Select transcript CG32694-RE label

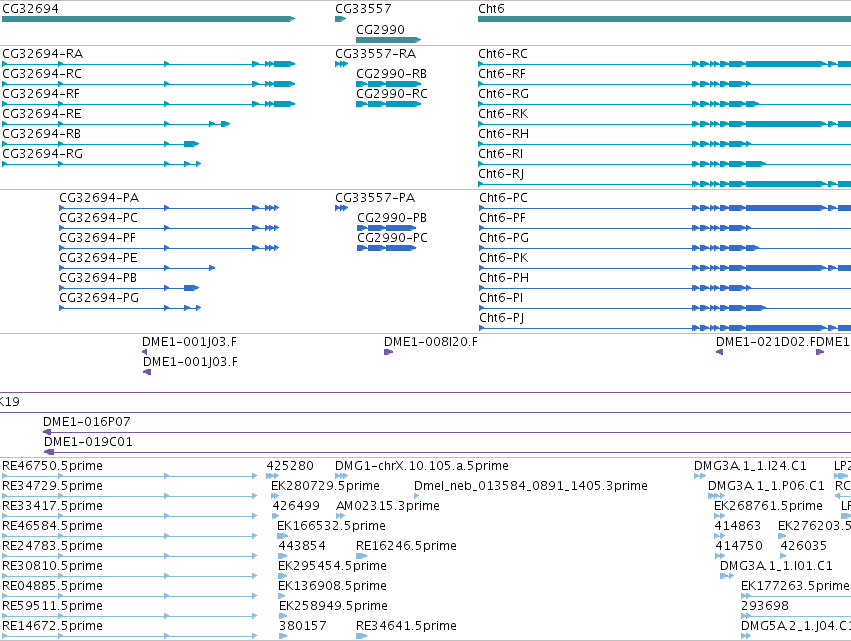pos(42,114)
